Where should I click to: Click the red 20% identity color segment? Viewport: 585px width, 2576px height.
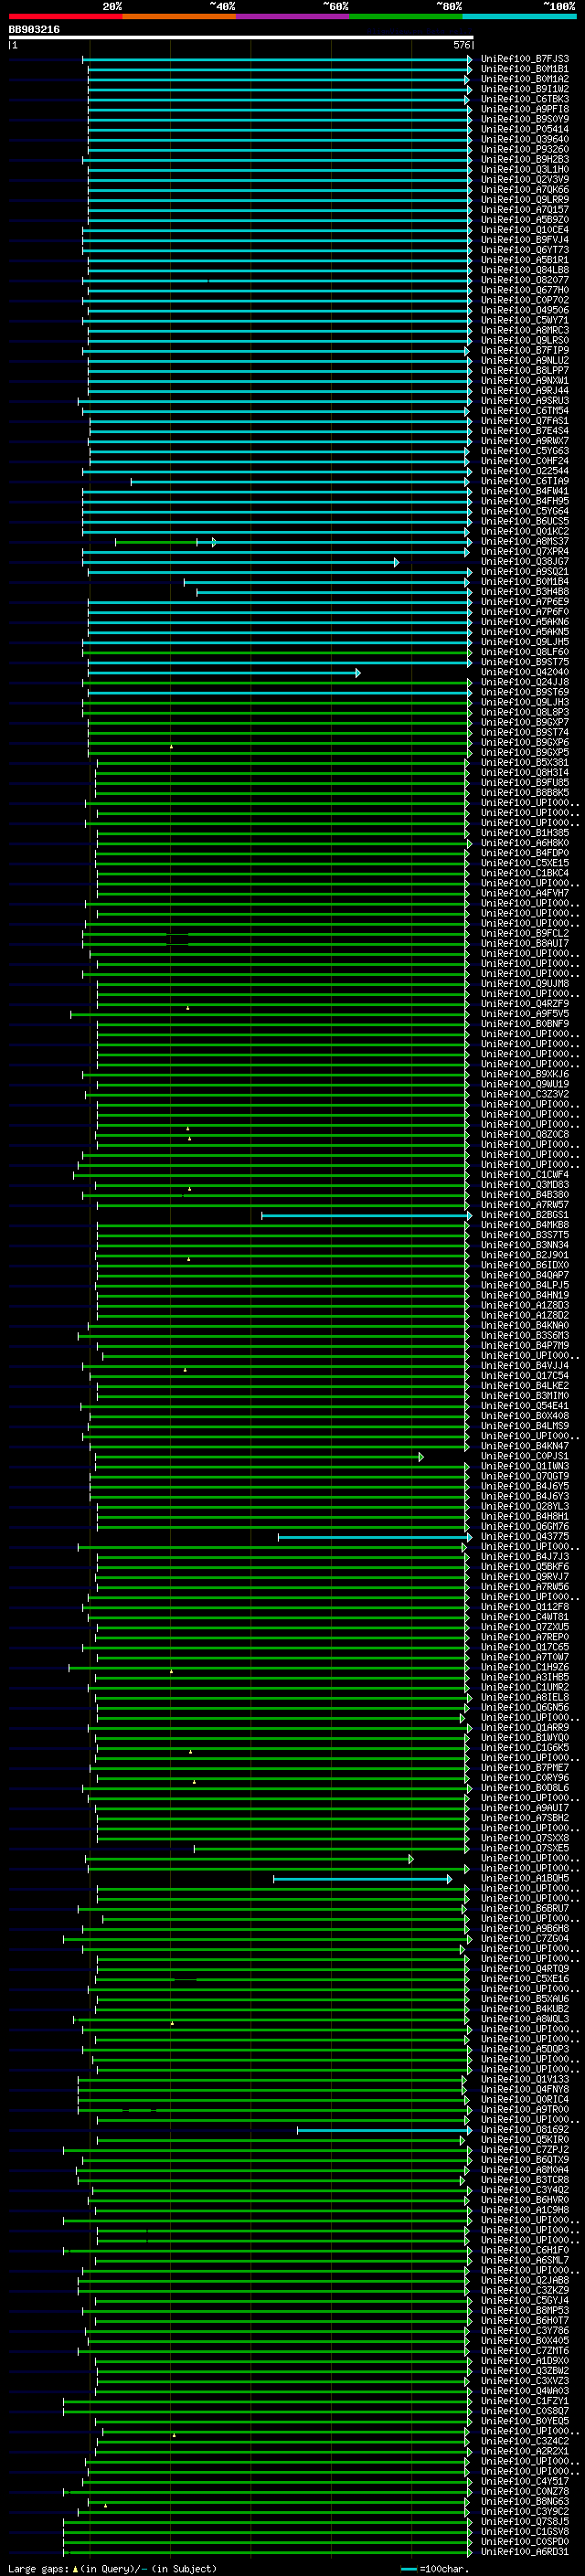(x=65, y=16)
